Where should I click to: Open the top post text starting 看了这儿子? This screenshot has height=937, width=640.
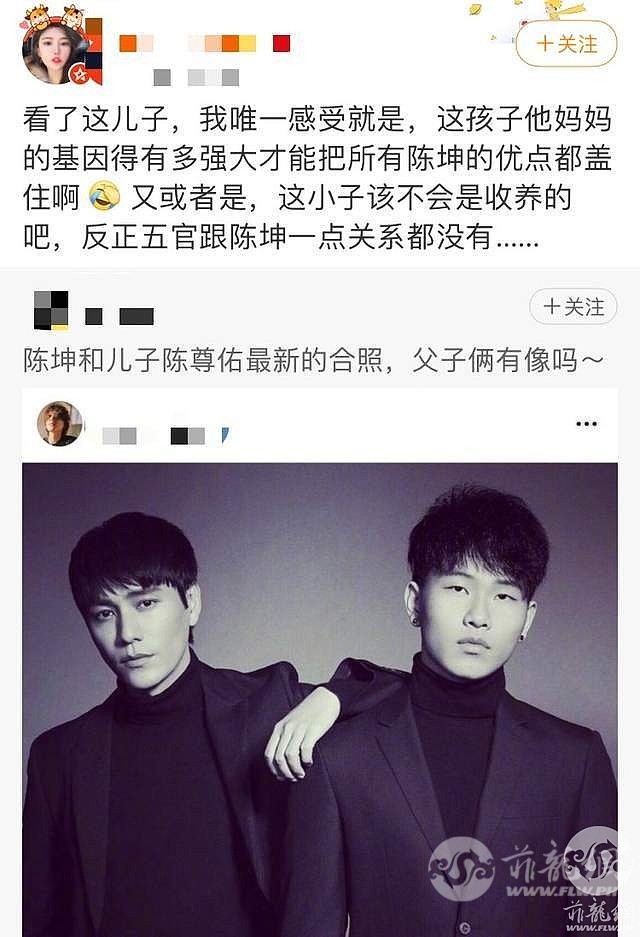pyautogui.click(x=317, y=178)
